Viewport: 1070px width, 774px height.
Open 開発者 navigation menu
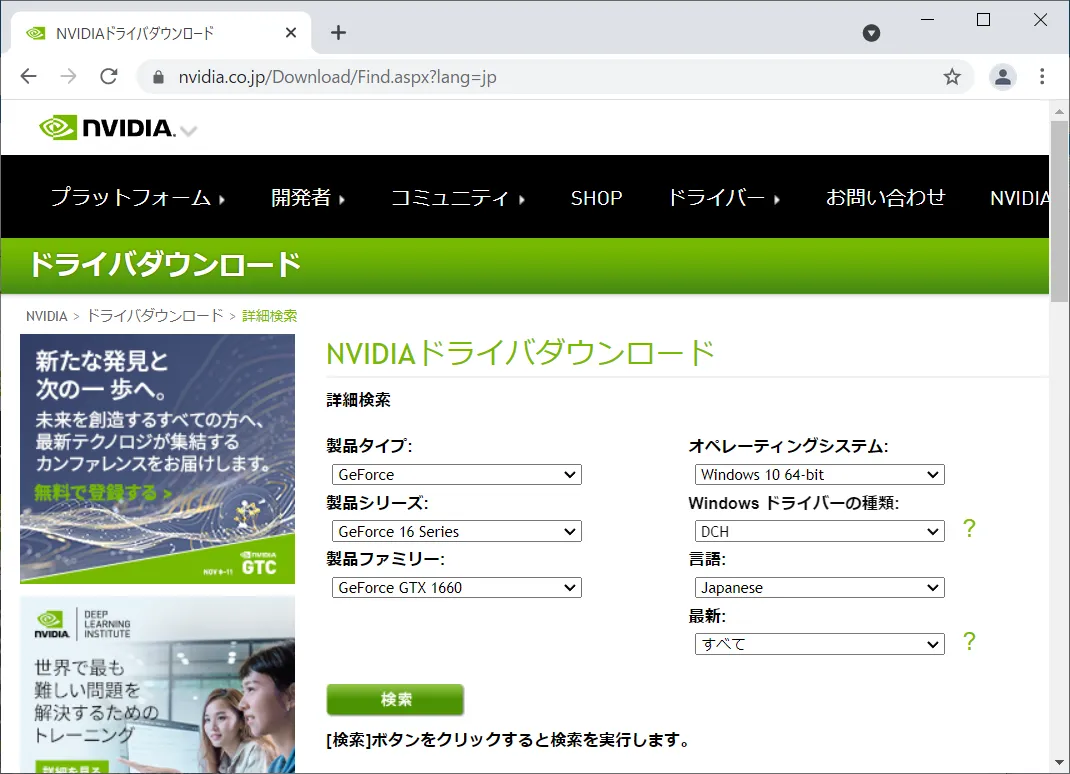[x=308, y=197]
